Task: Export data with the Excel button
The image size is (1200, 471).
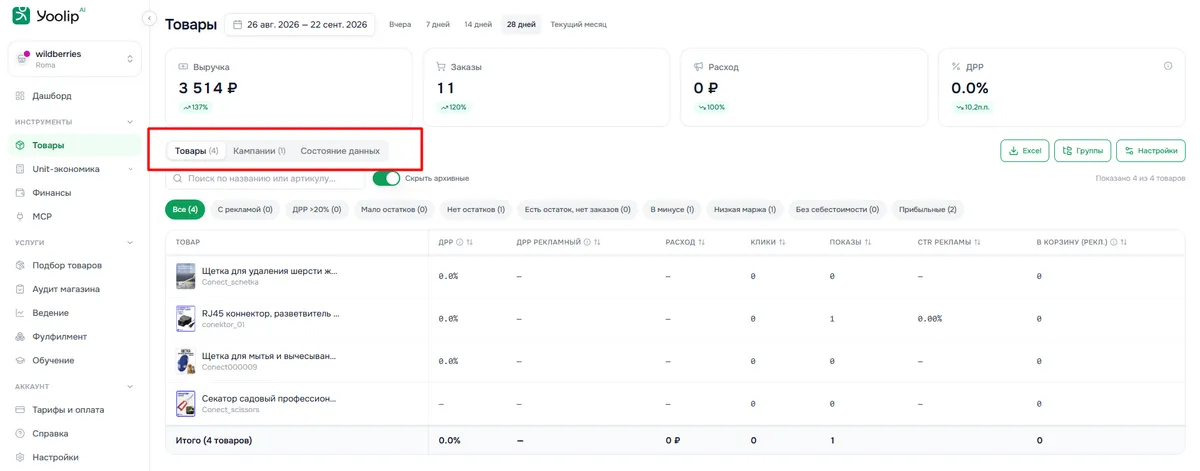Action: pyautogui.click(x=1024, y=151)
